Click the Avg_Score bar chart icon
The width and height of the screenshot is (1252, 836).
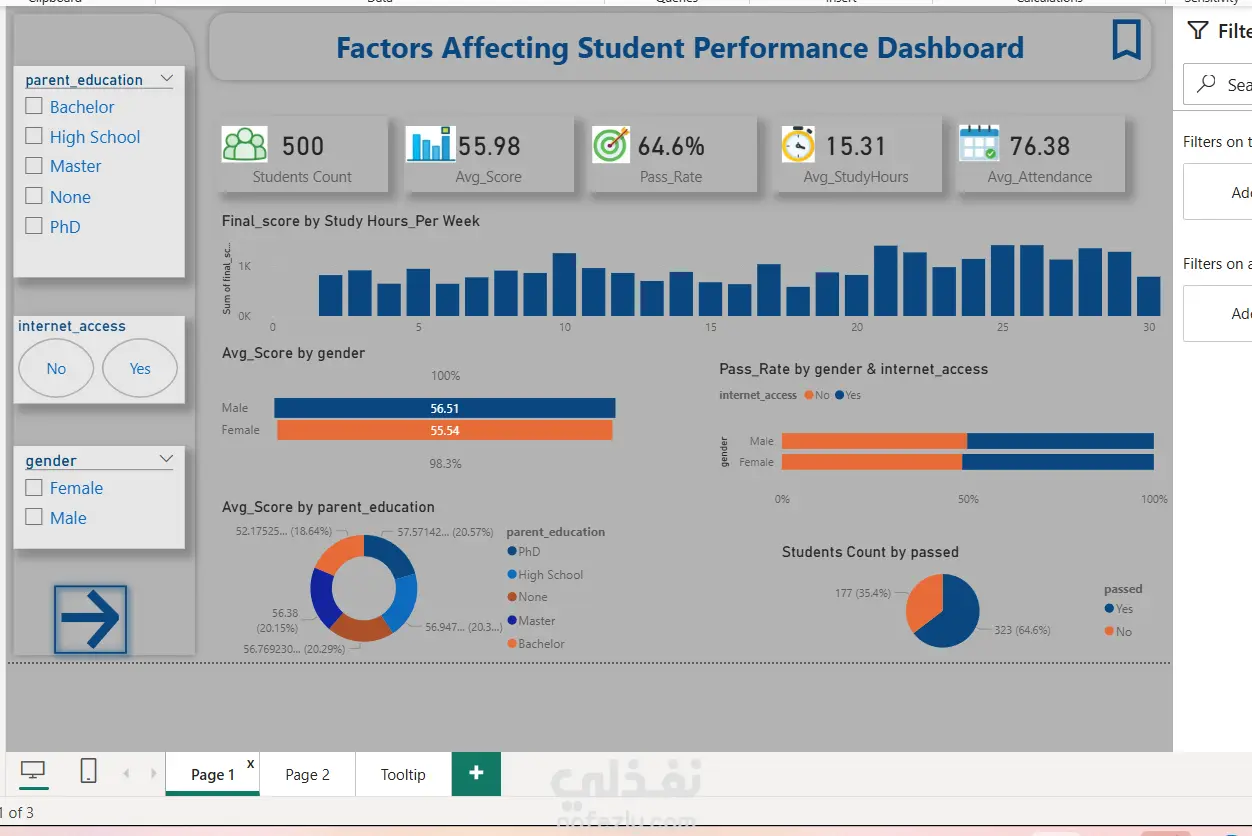click(430, 145)
